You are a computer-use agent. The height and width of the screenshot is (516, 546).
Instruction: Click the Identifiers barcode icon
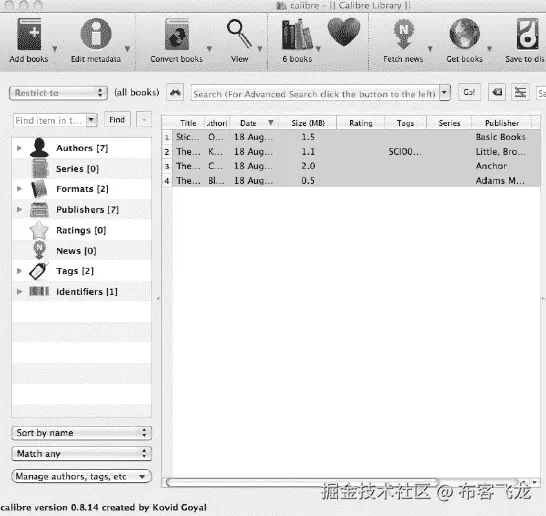[39, 291]
